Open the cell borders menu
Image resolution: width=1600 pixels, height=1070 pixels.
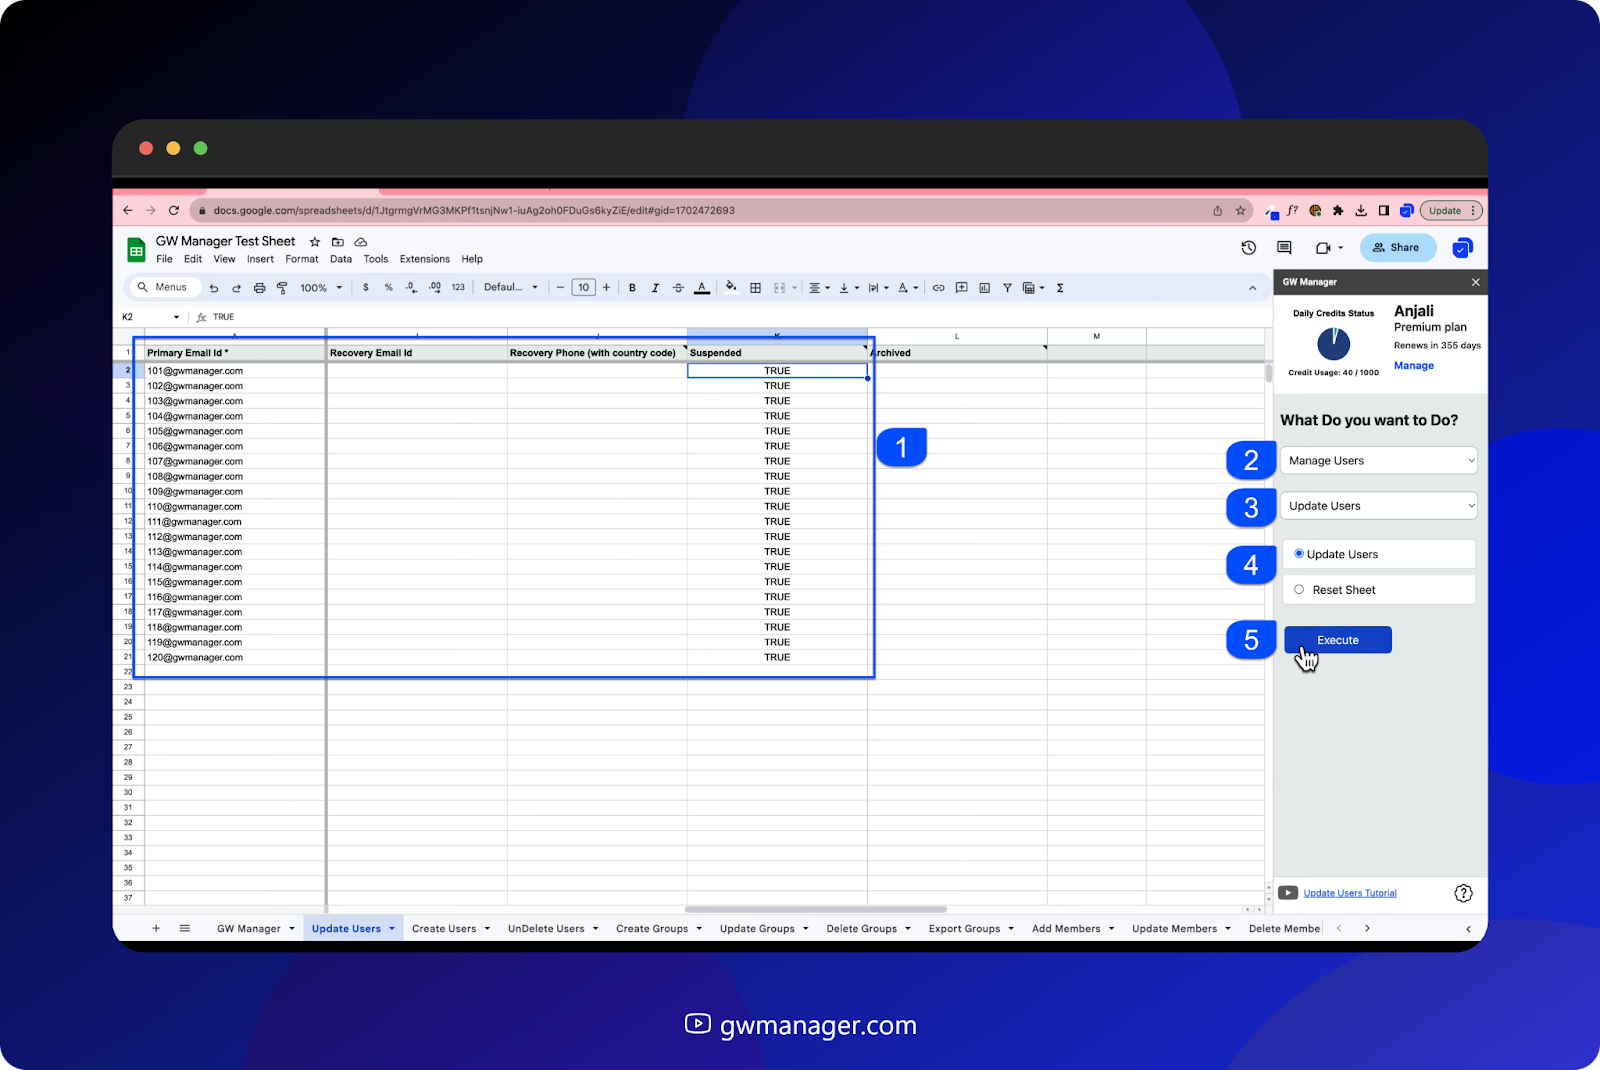pyautogui.click(x=755, y=288)
